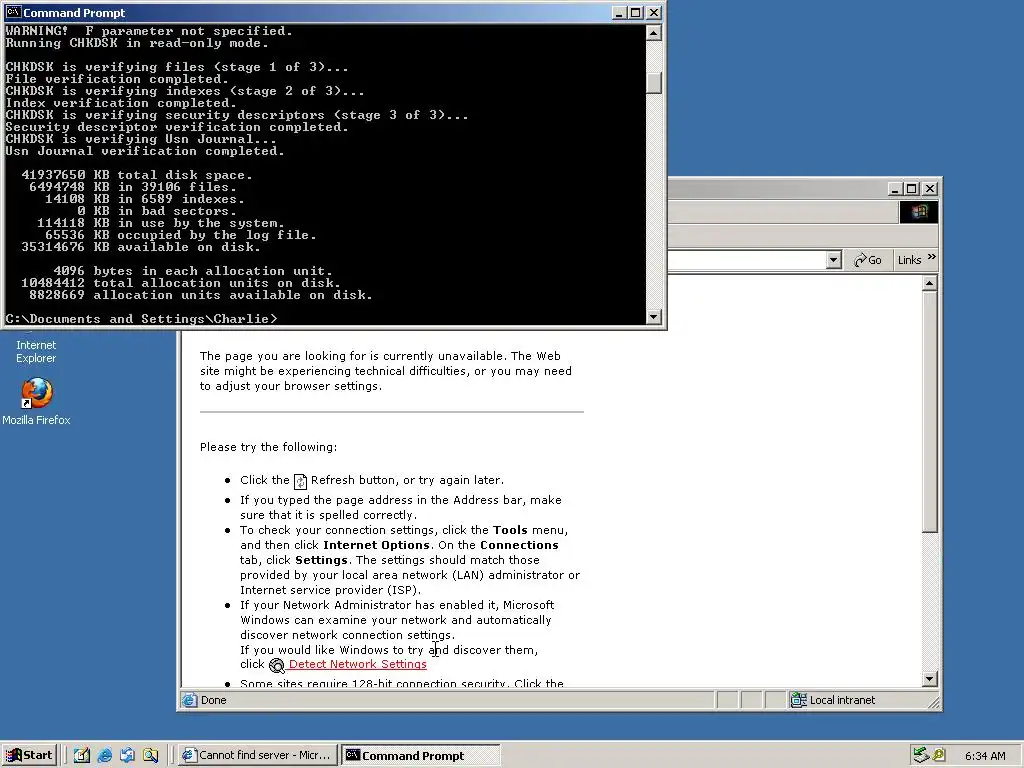Click the Safely Remove Hardware tray icon
Image resolution: width=1024 pixels, height=768 pixels.
[921, 755]
